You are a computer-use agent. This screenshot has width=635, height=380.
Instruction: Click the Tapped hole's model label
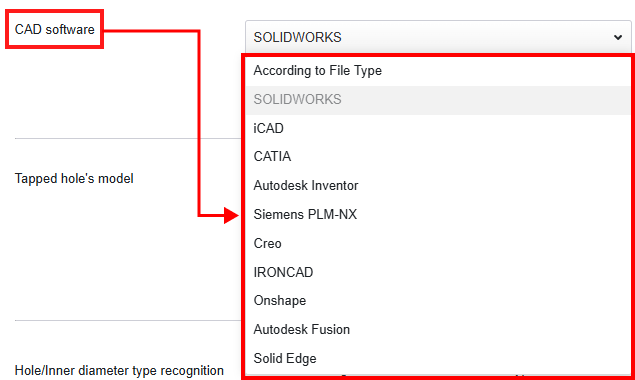[x=74, y=179]
